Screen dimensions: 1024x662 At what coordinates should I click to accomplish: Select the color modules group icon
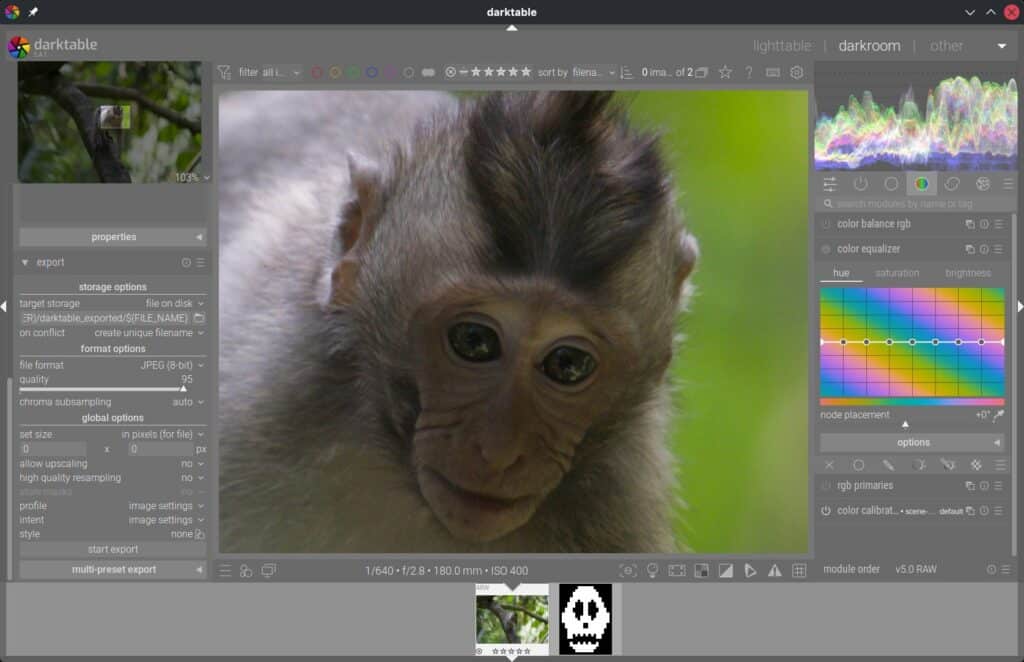click(x=921, y=184)
